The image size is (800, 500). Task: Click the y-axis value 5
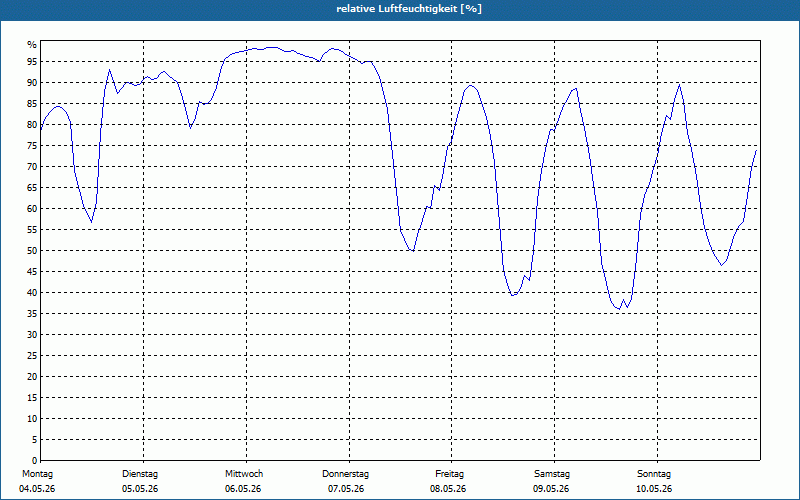(x=35, y=440)
